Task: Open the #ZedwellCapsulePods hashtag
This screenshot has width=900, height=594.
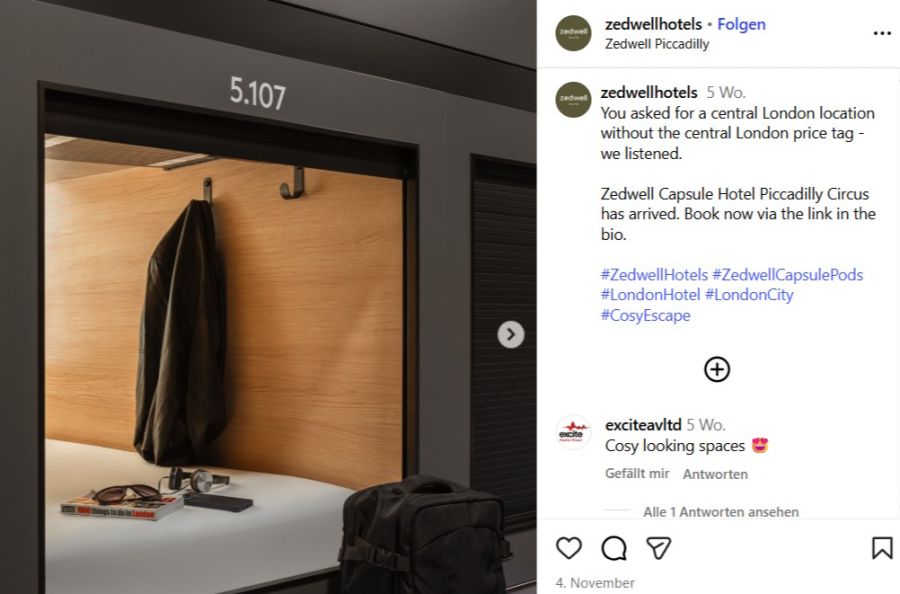Action: (x=788, y=274)
